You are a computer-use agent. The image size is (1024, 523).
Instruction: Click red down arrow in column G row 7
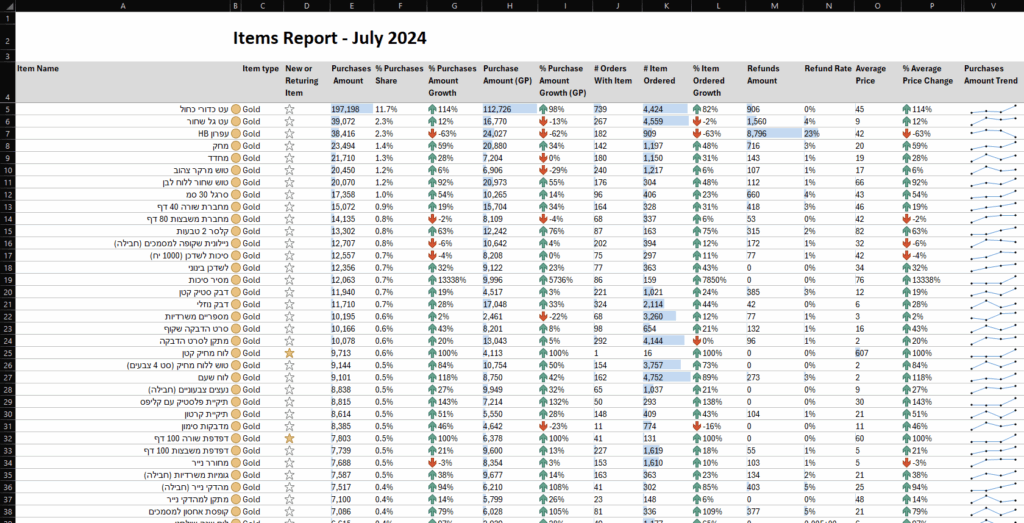432,133
